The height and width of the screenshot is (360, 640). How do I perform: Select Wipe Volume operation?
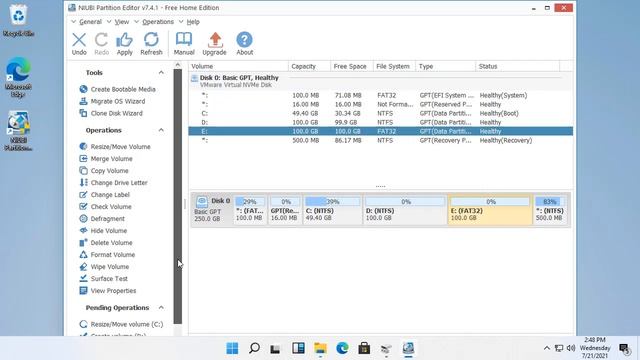pos(104,267)
